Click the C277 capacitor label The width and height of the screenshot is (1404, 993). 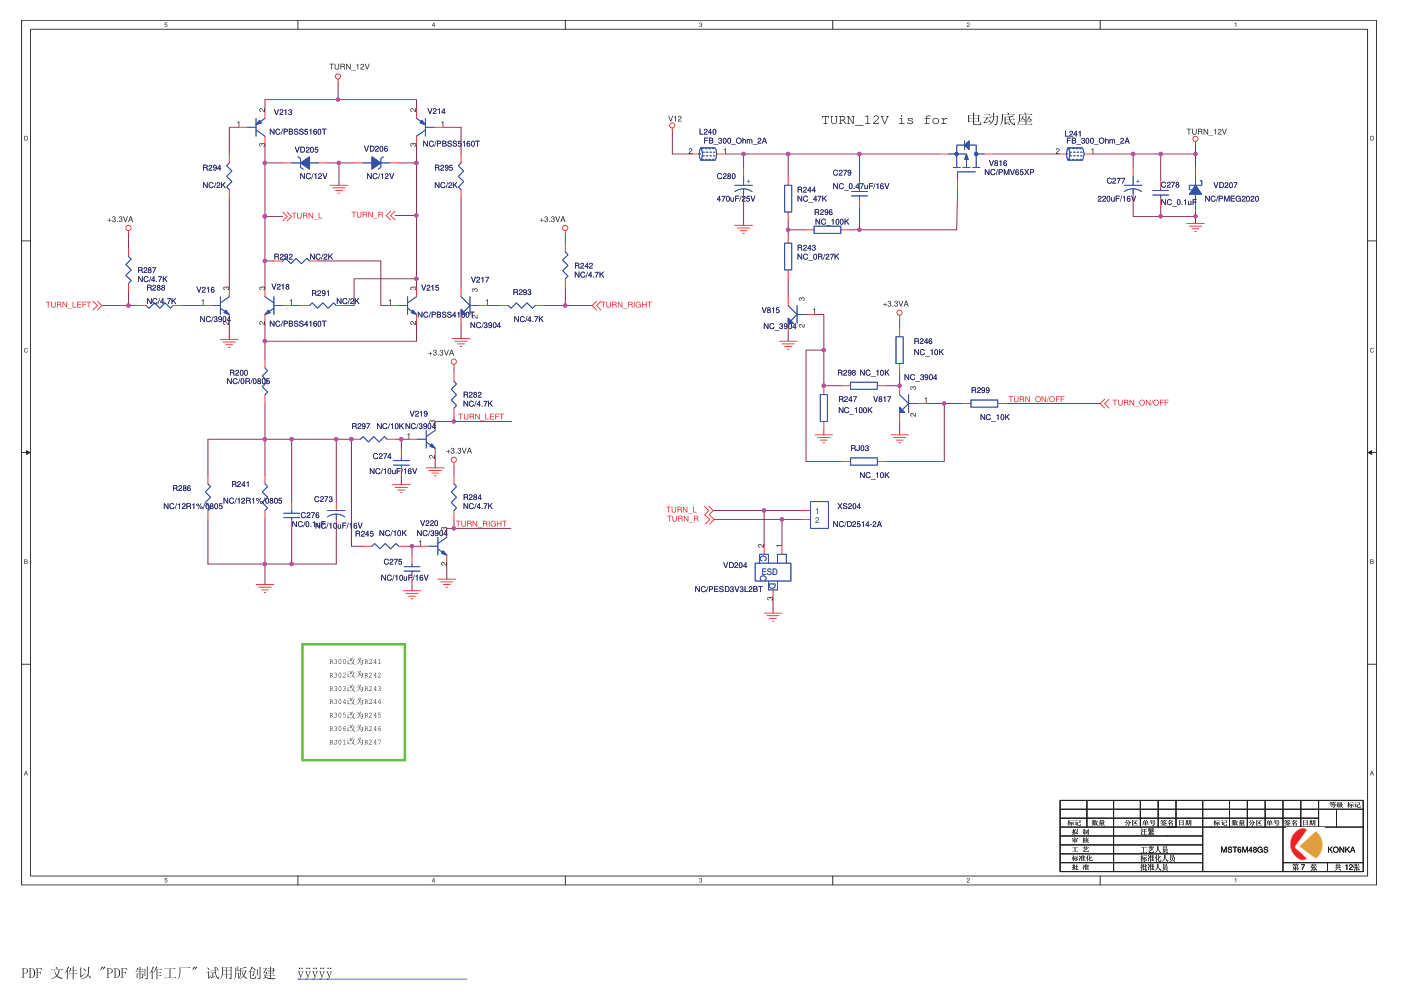(1116, 181)
